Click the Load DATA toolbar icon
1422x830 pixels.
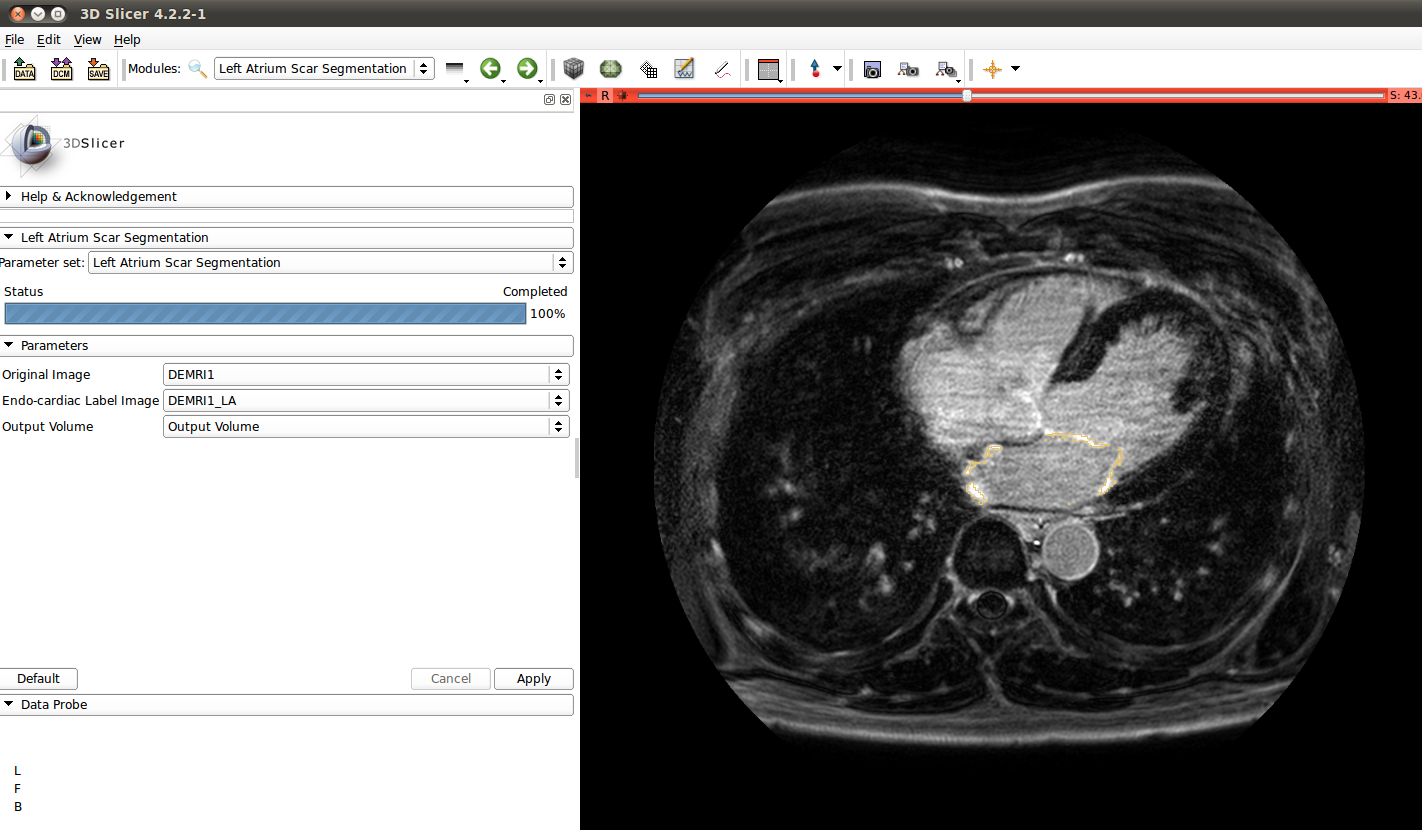(x=25, y=69)
